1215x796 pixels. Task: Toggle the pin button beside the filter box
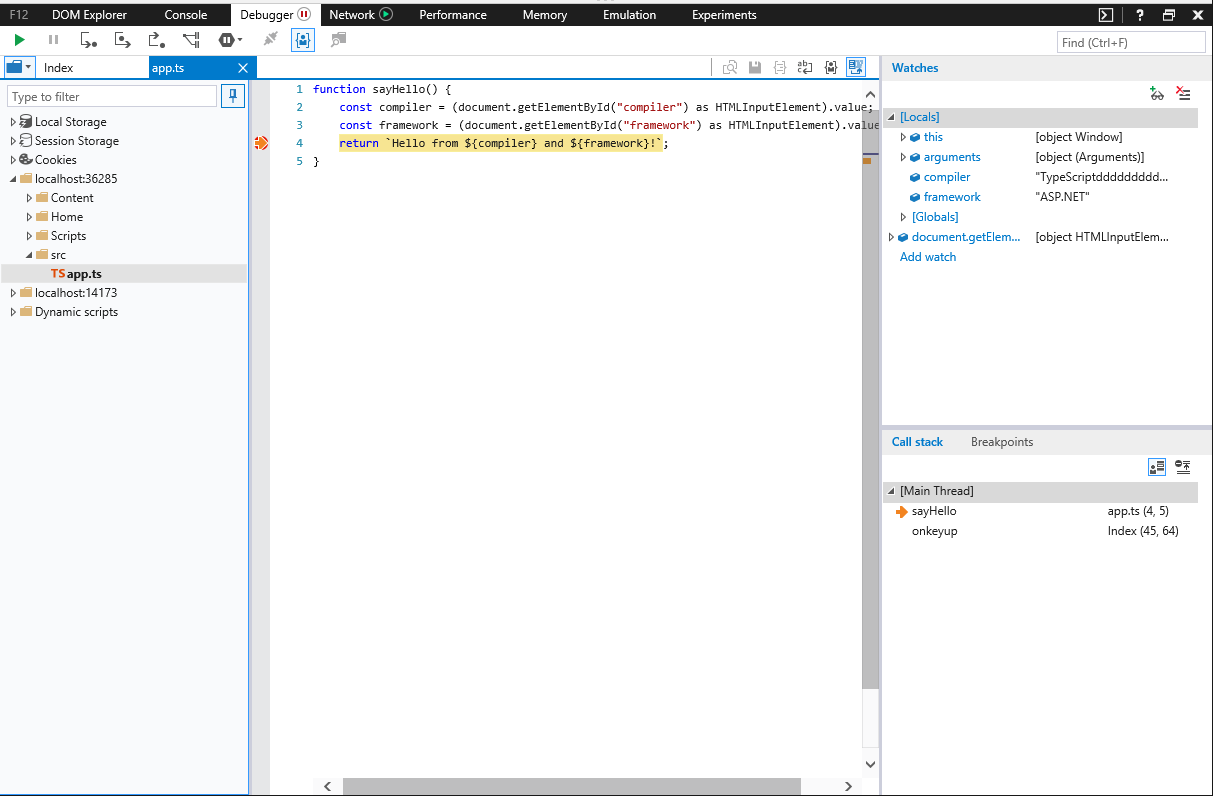(233, 96)
